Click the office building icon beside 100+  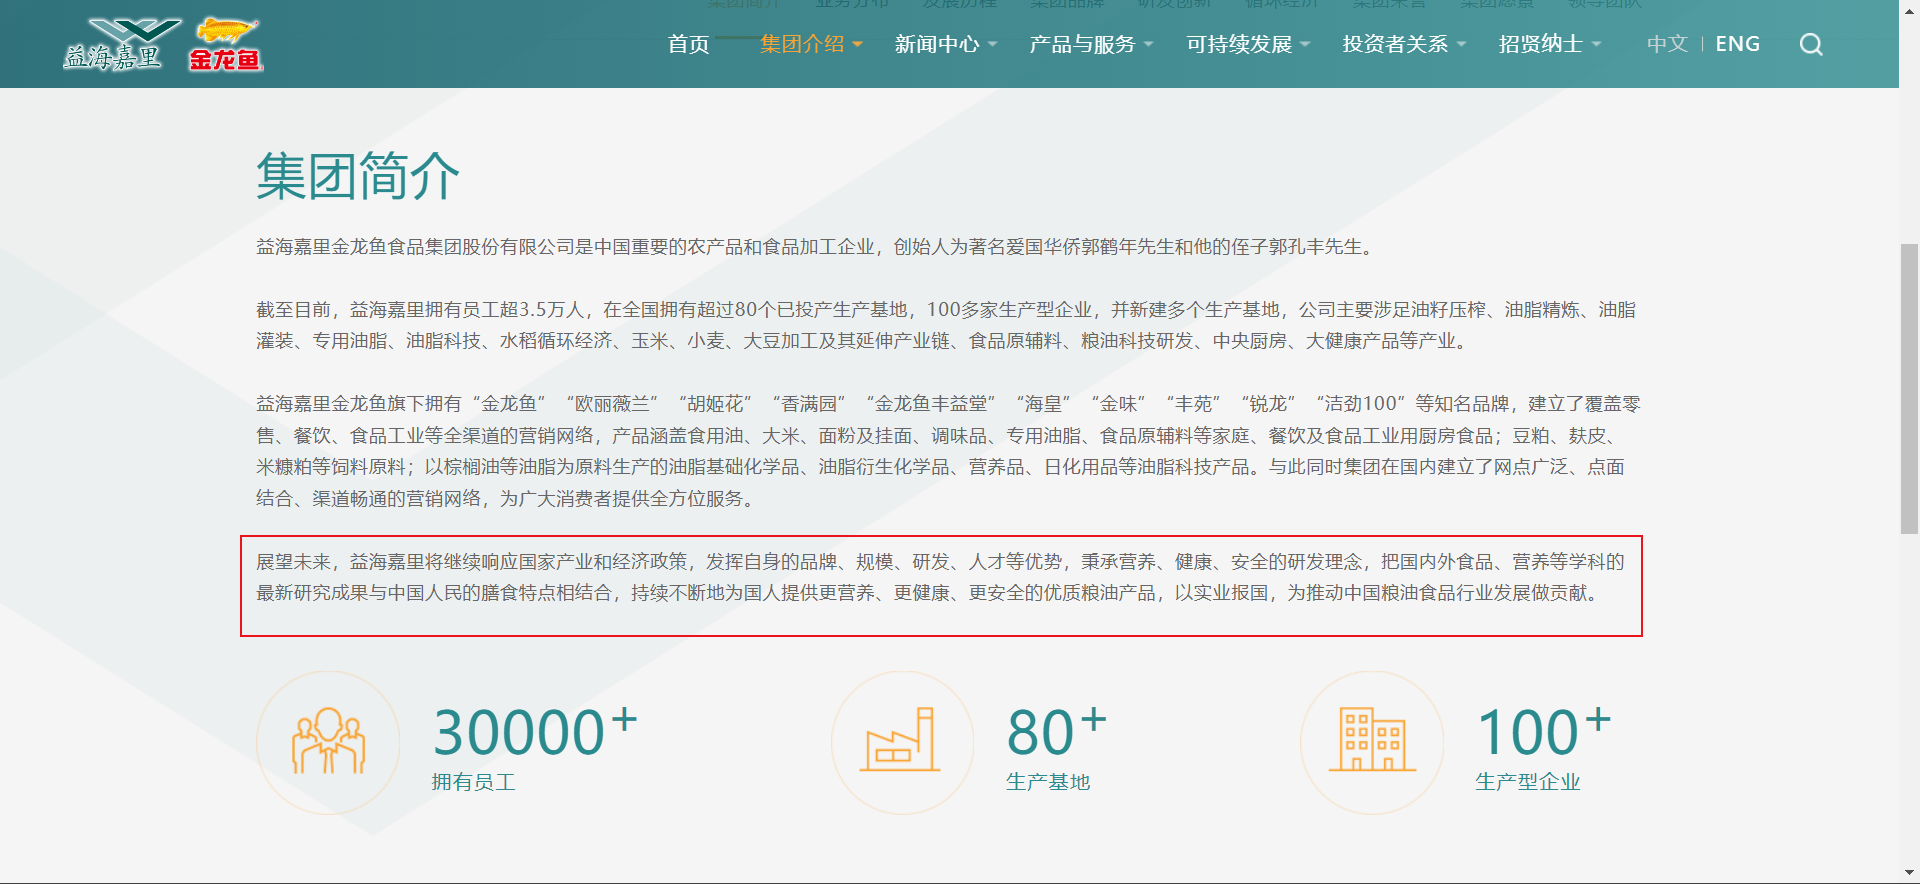point(1372,742)
